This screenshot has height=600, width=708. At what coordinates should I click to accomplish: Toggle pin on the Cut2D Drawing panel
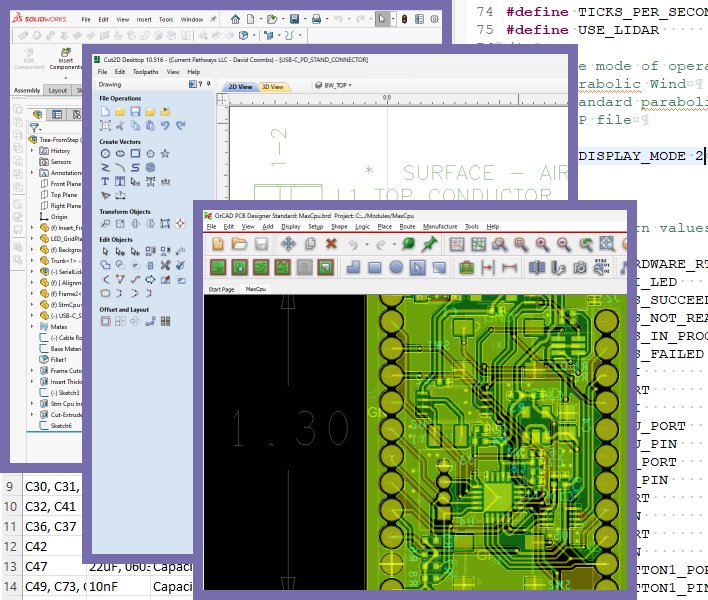(x=209, y=84)
